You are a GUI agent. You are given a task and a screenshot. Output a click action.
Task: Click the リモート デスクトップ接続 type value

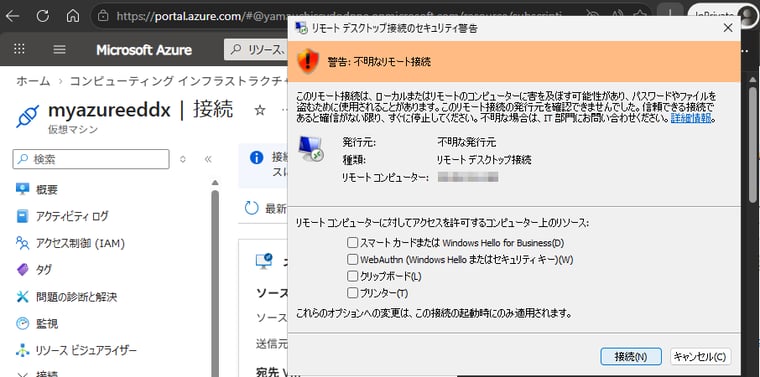click(484, 160)
